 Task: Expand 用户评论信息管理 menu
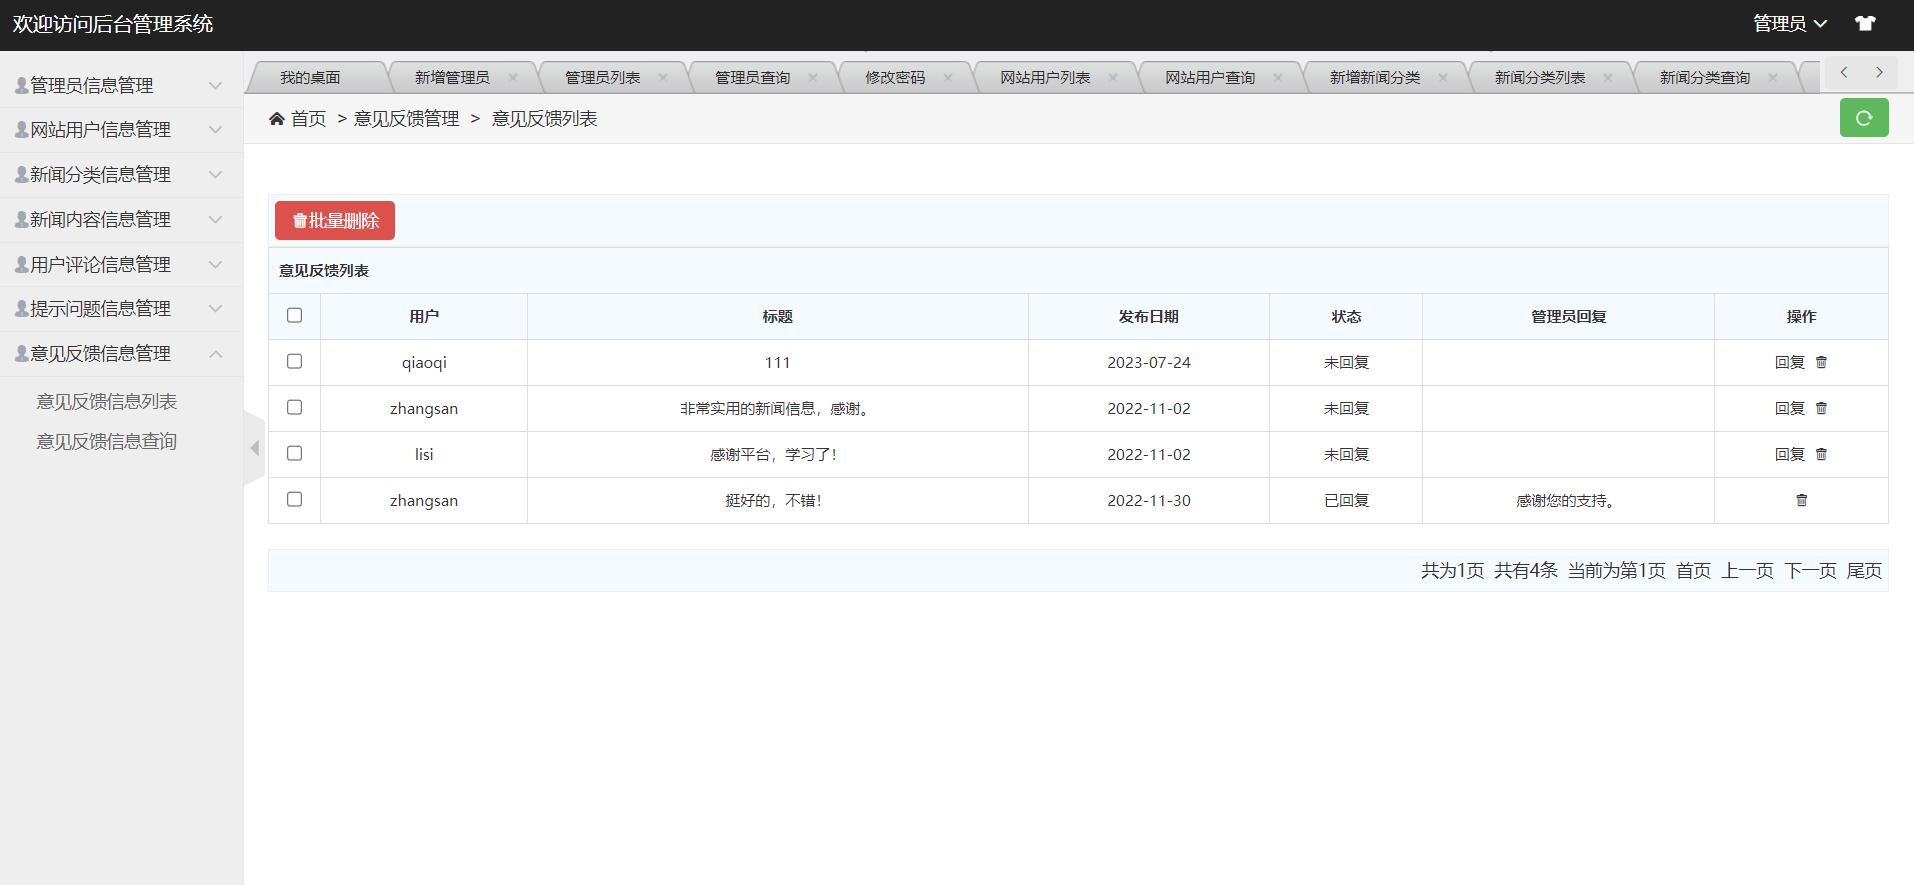[121, 264]
